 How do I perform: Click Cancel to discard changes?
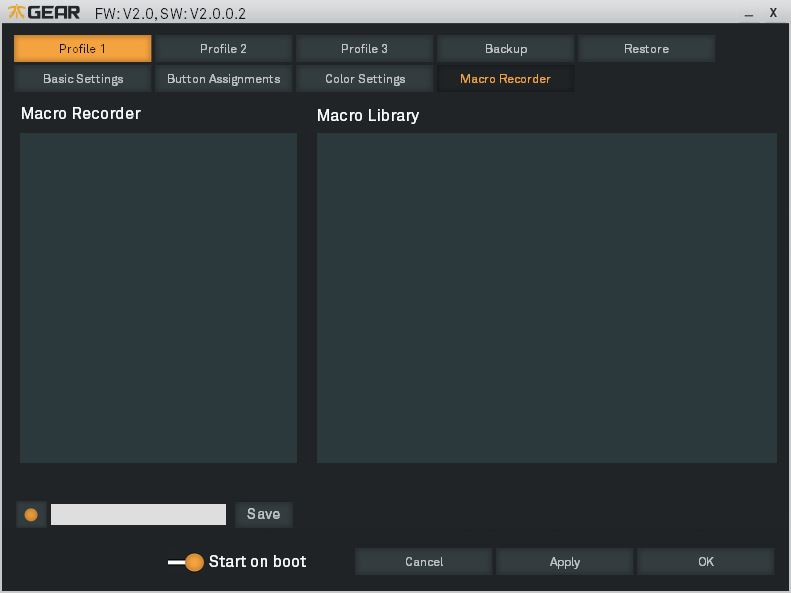click(x=424, y=562)
